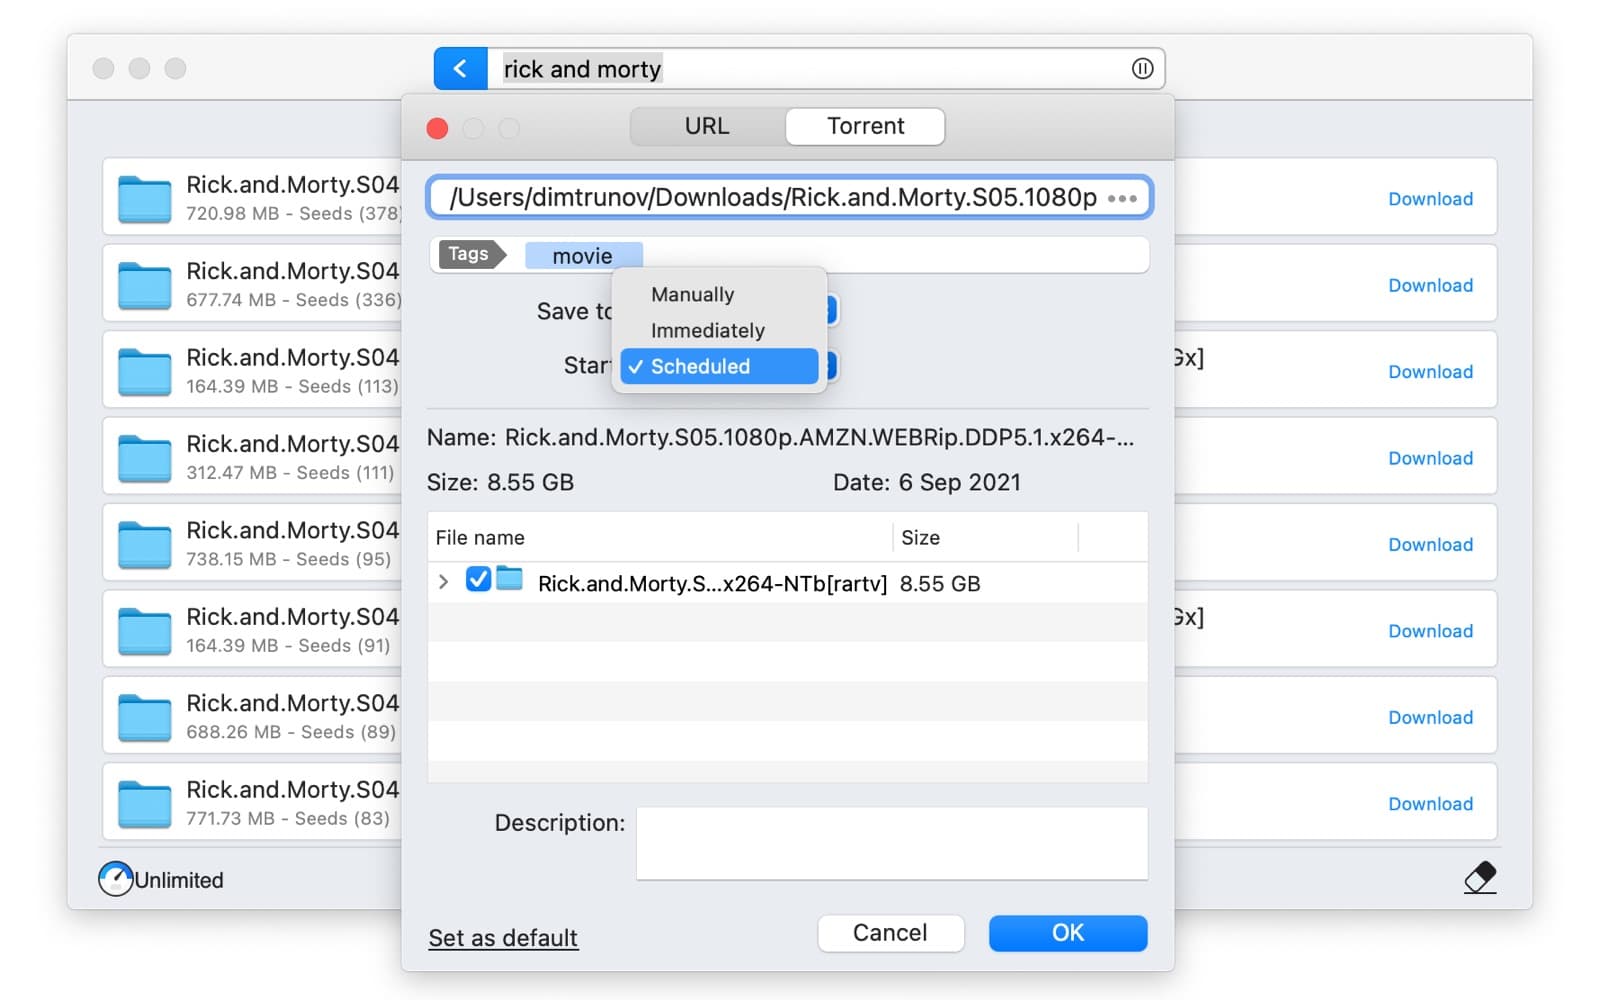Pause search via circled pause icon
This screenshot has width=1600, height=1000.
[1142, 68]
